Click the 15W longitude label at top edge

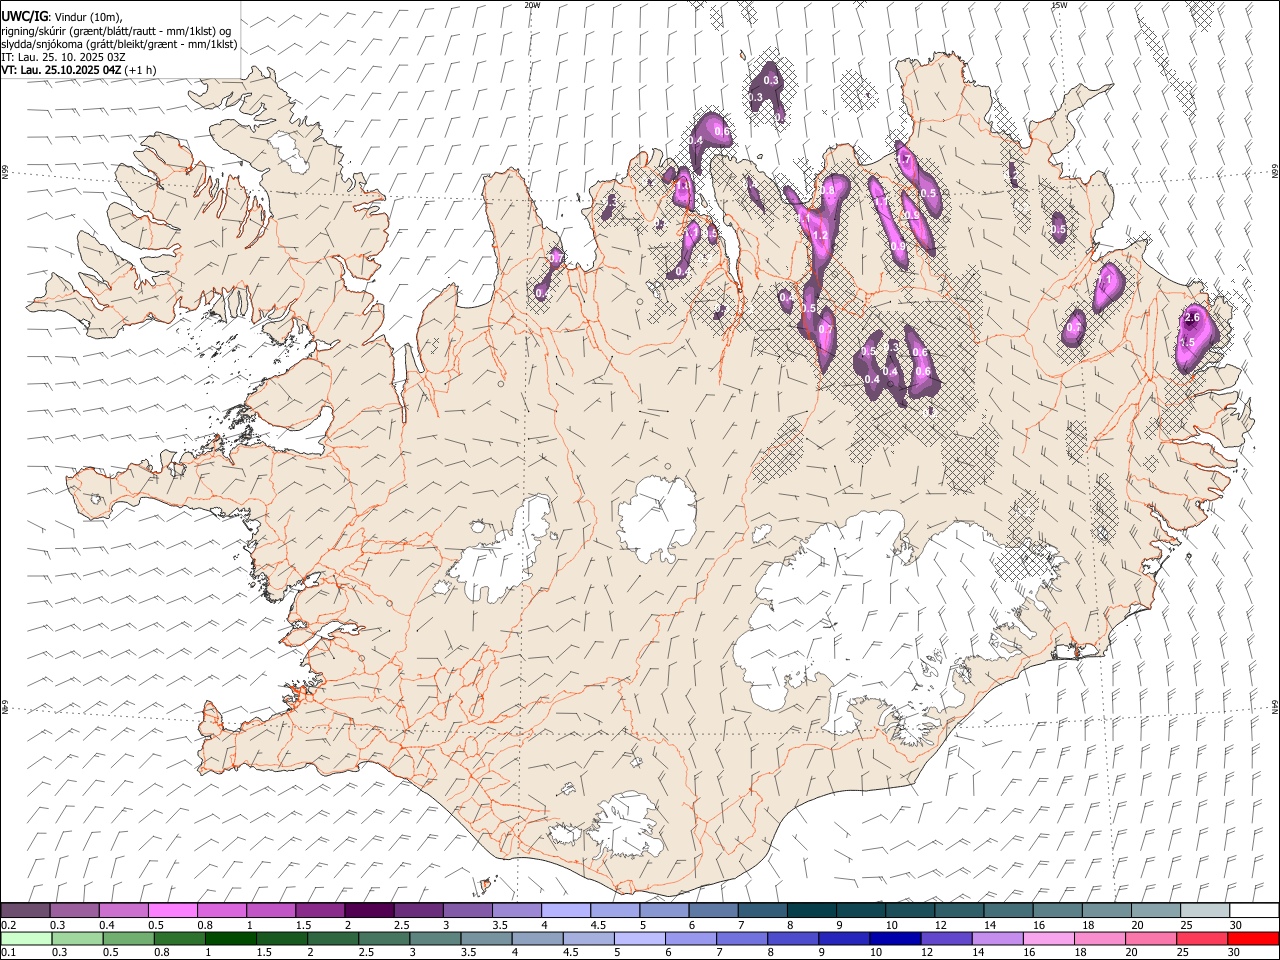[1059, 5]
